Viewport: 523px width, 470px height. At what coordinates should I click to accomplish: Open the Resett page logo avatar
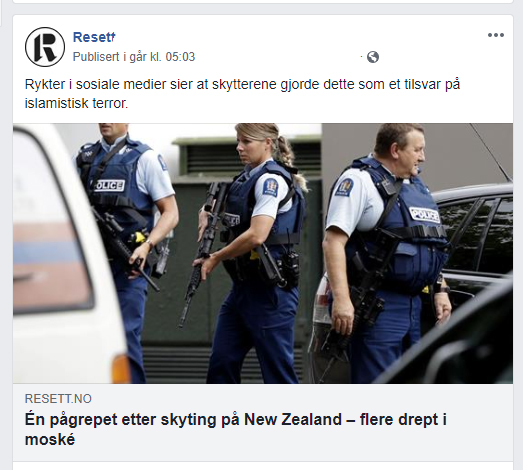click(x=45, y=47)
